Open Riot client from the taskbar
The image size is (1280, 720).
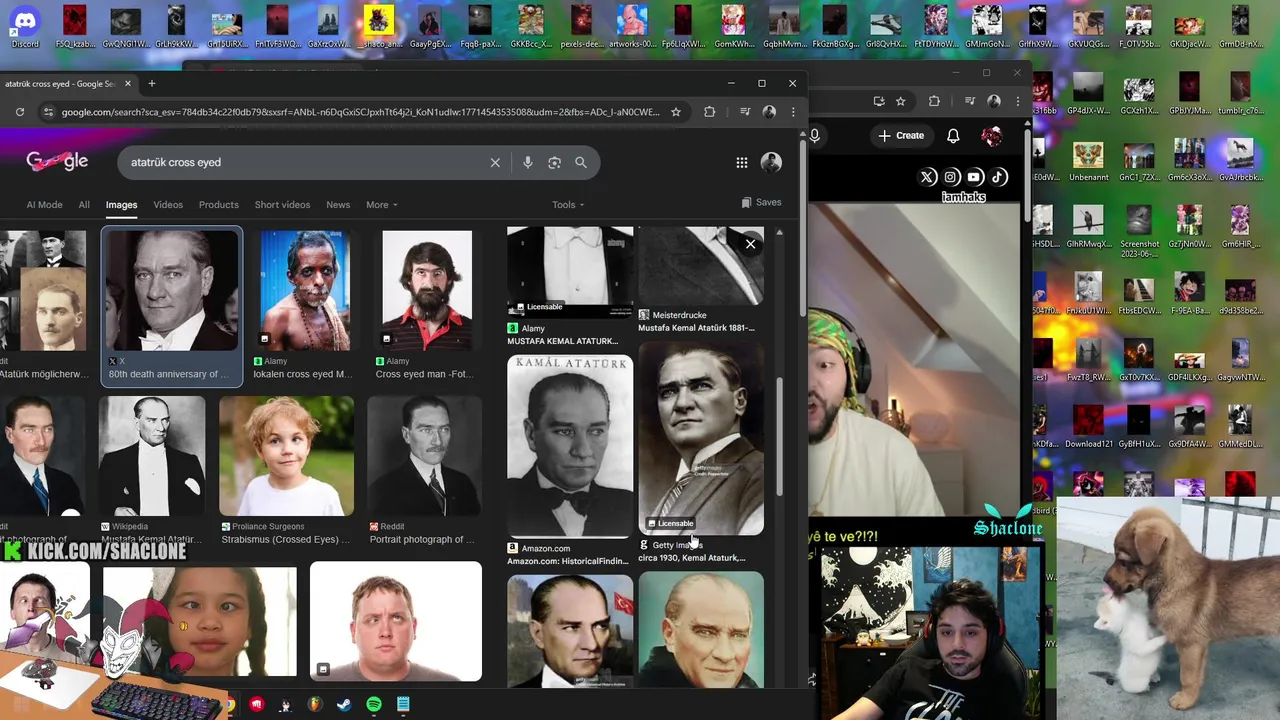point(257,705)
